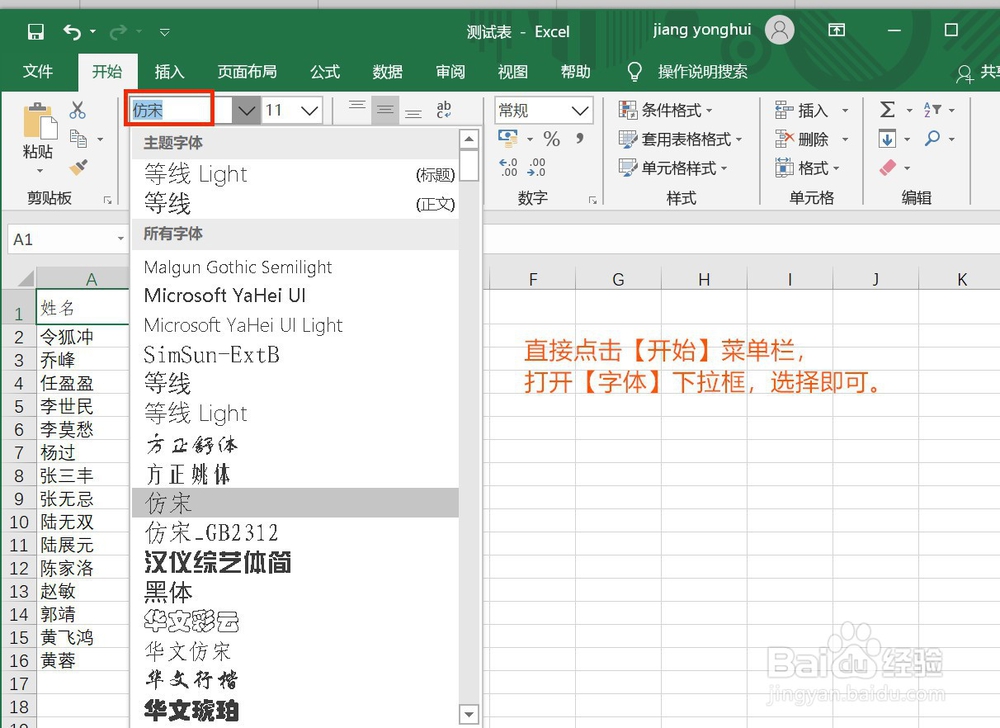Click the 操作说明搜索 tell-me search box

tap(702, 71)
